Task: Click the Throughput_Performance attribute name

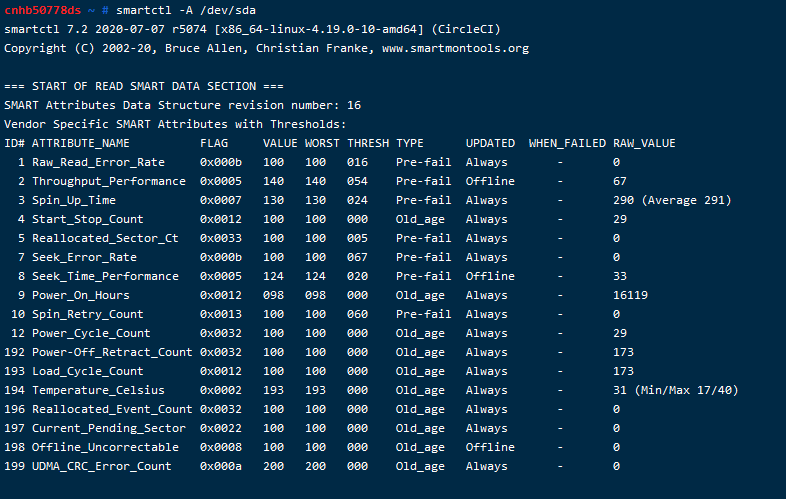Action: (109, 181)
